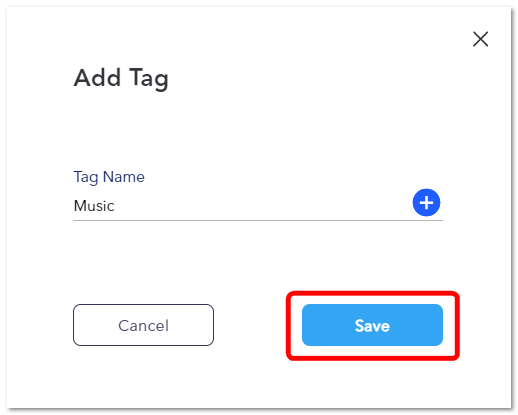Image resolution: width=518 pixels, height=415 pixels.
Task: Cancel adding the tag
Action: pos(143,325)
